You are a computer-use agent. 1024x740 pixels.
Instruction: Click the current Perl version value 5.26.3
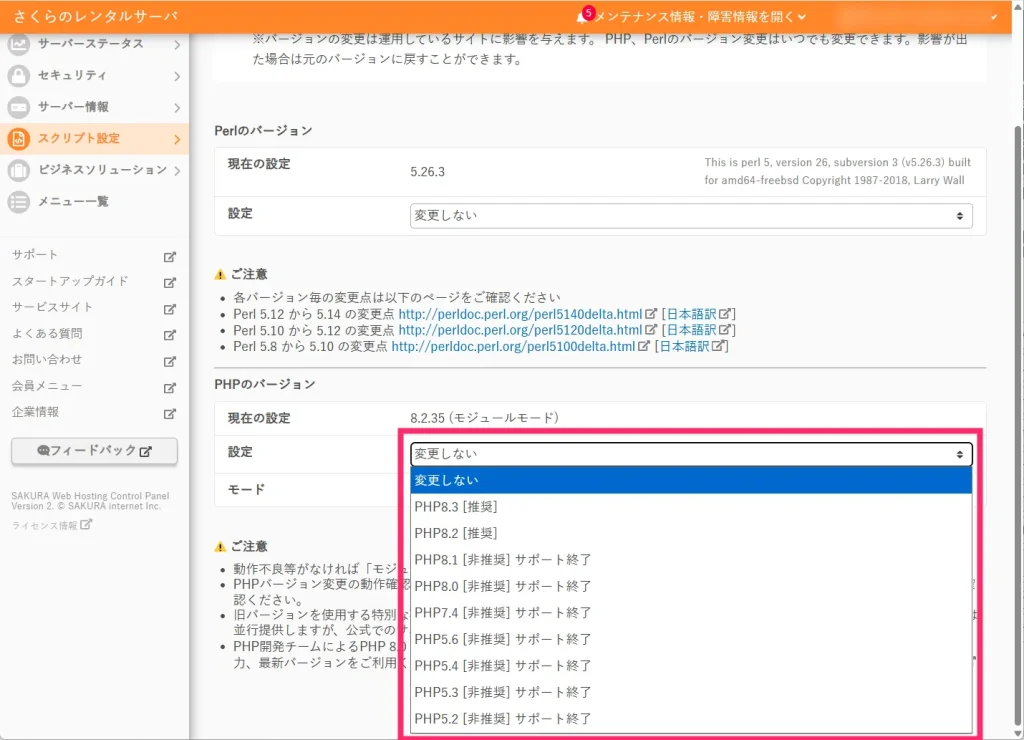[427, 172]
